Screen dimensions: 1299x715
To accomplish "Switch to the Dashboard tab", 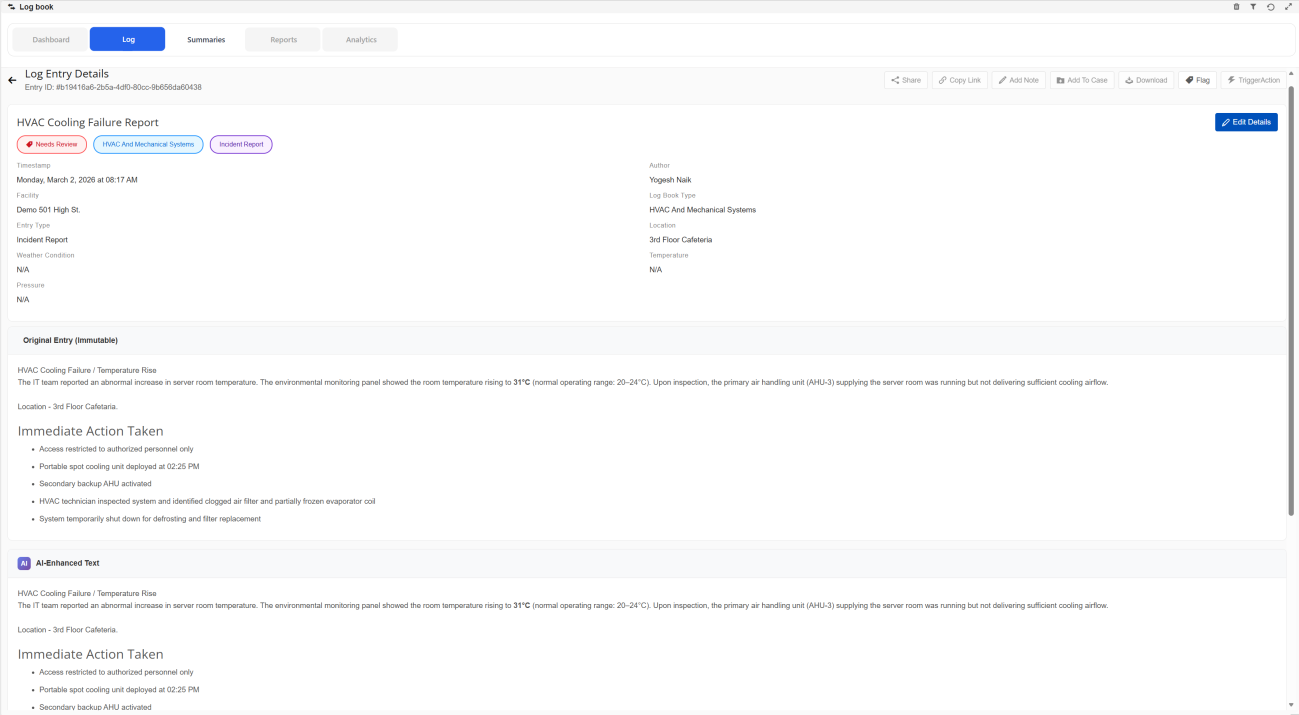I will click(51, 40).
